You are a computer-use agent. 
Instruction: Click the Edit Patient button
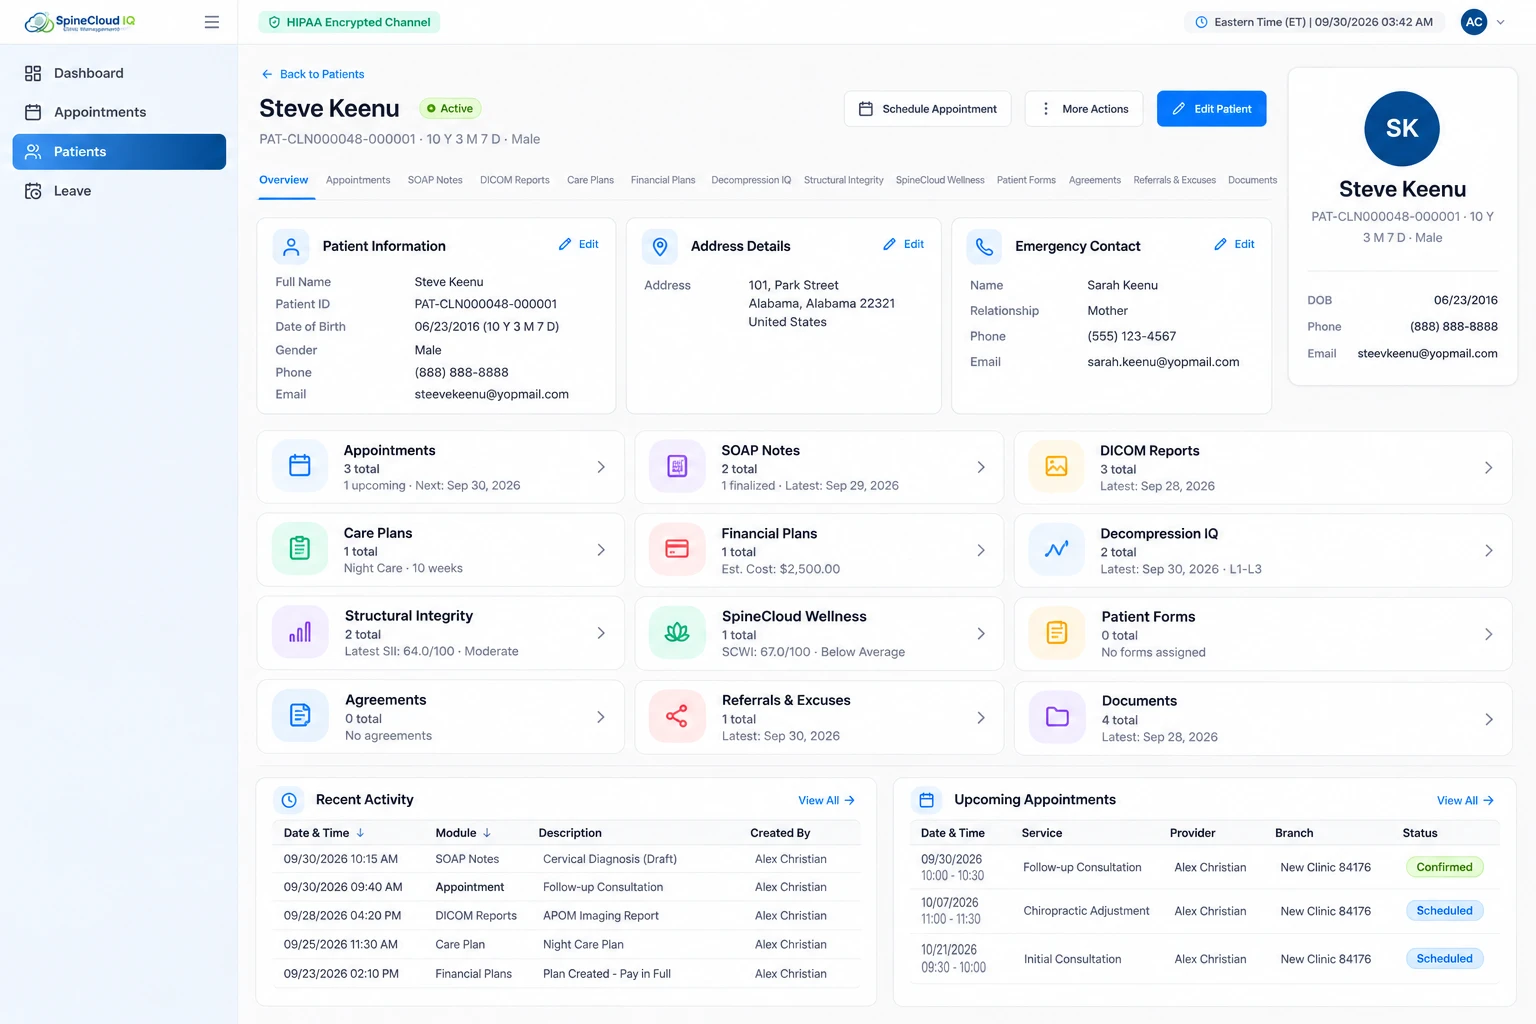1212,109
